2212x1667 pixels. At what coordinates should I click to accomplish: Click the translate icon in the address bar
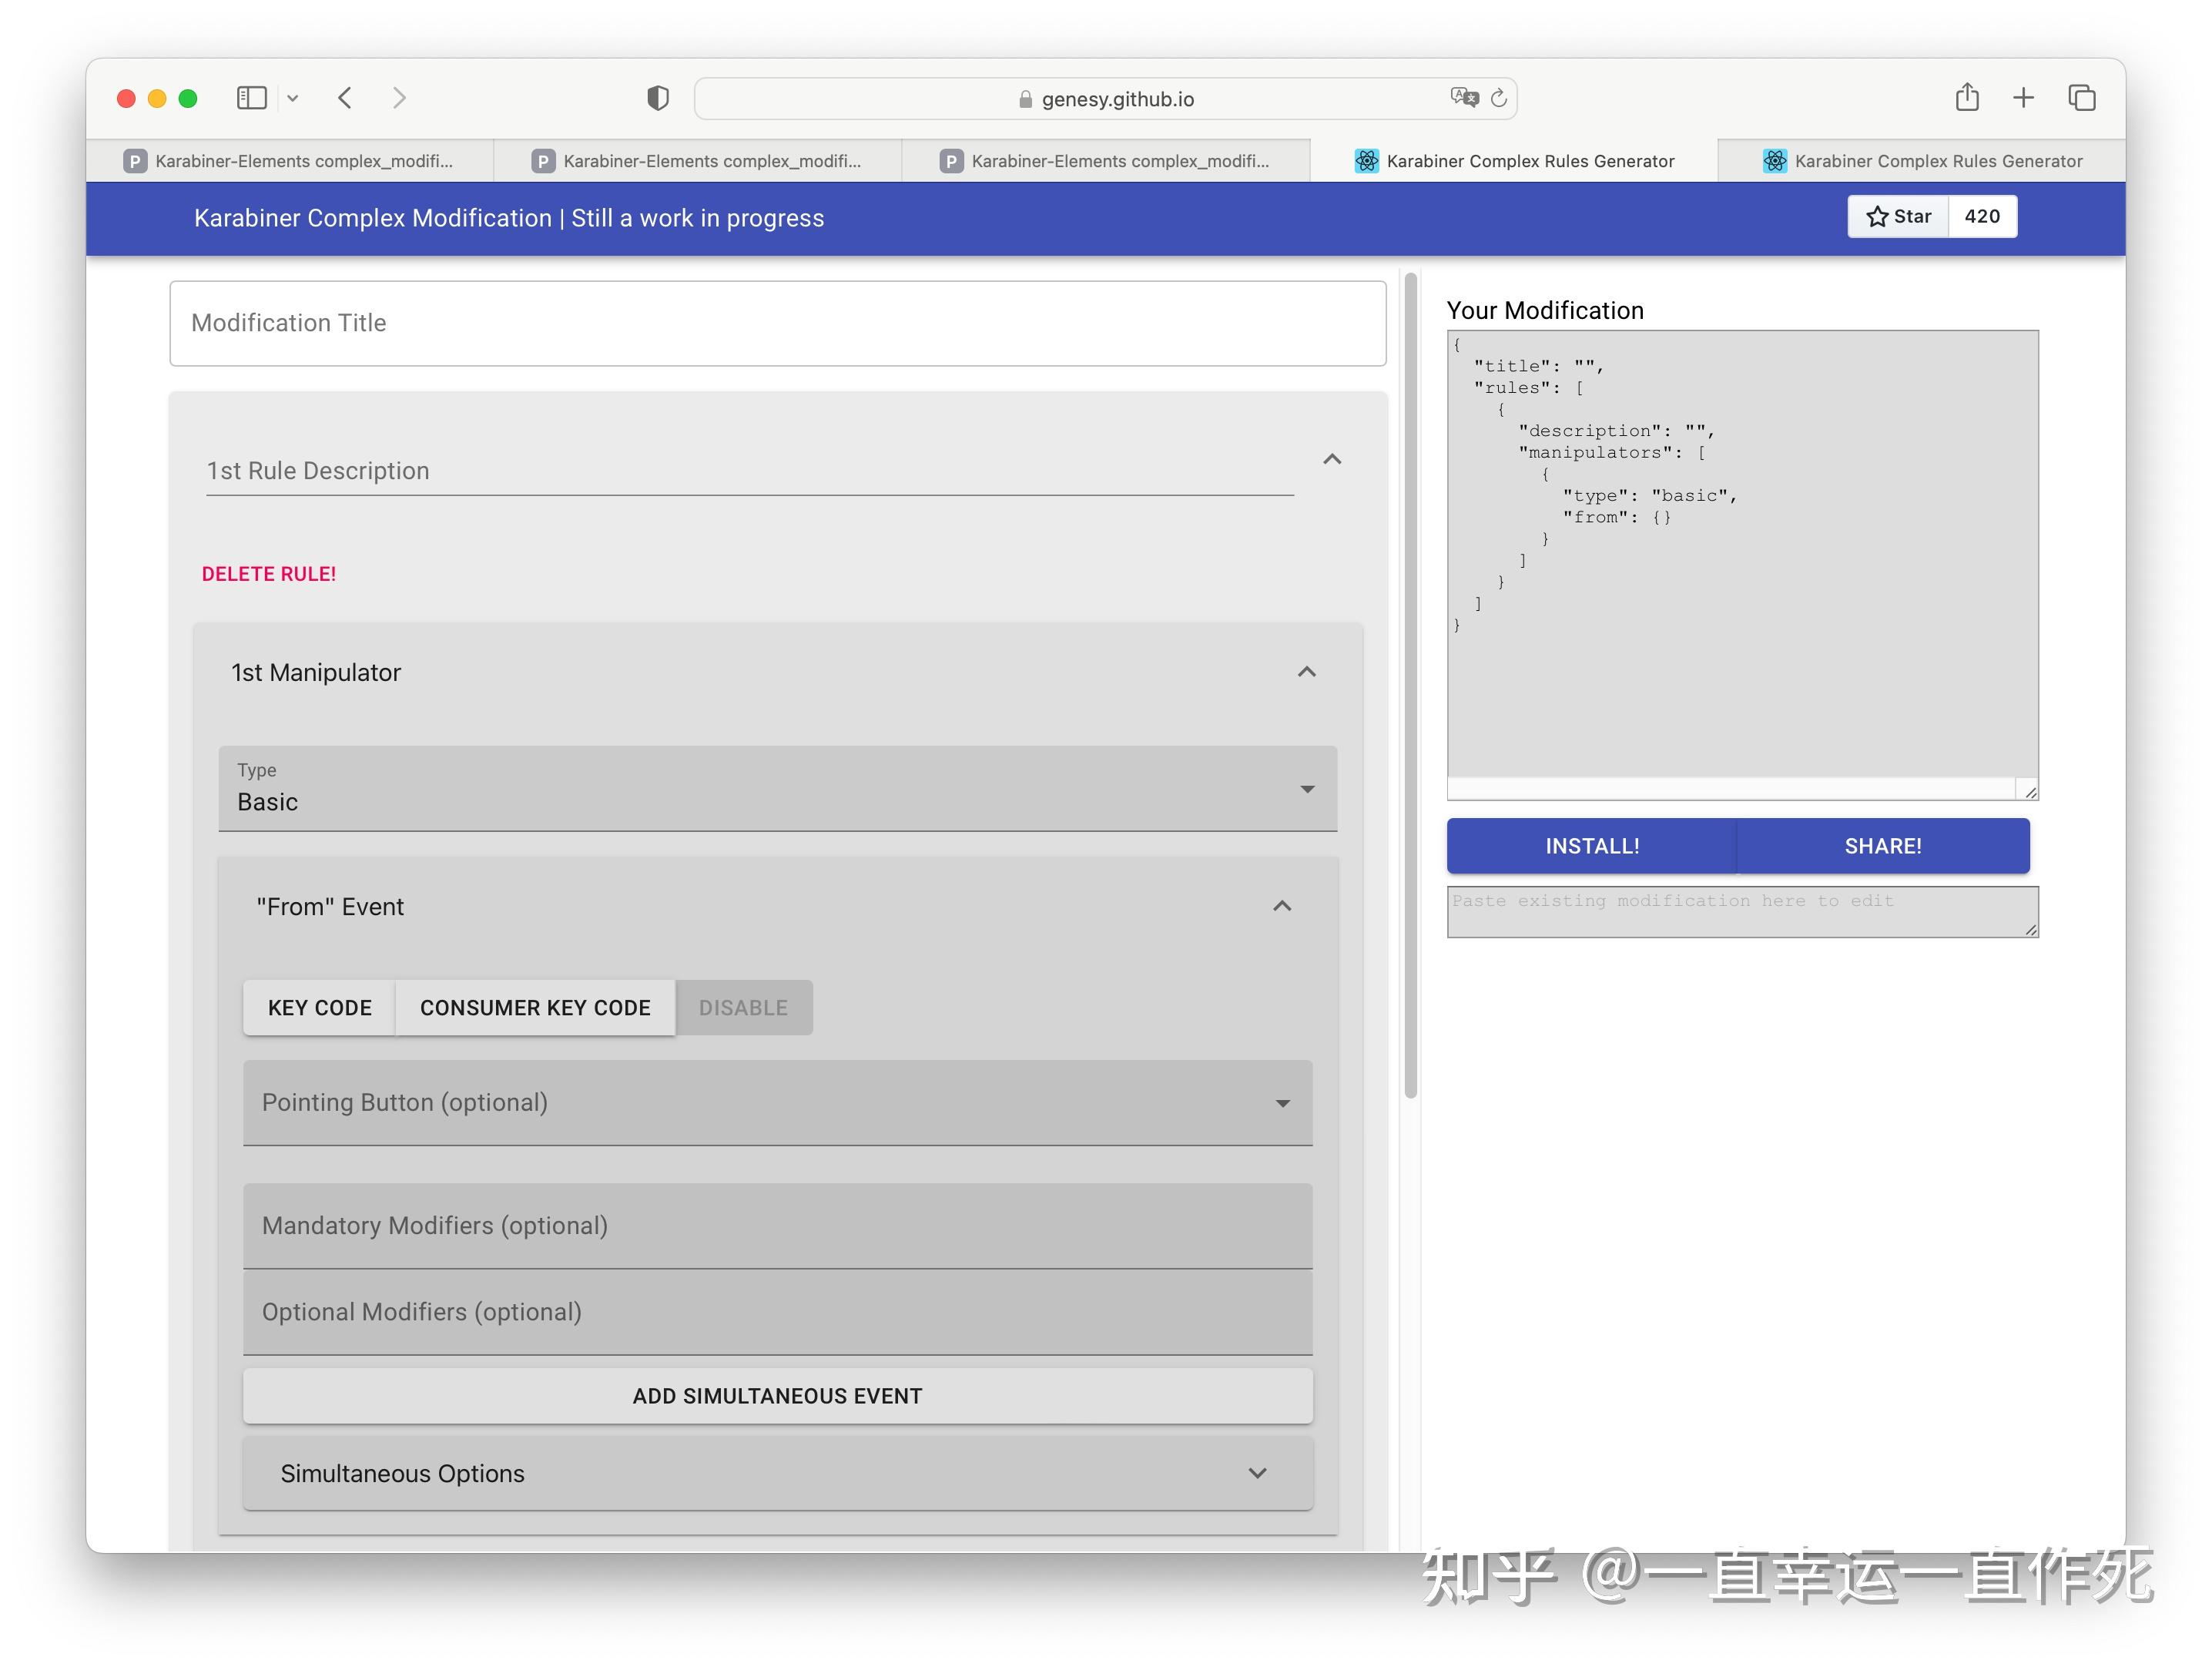tap(1463, 98)
